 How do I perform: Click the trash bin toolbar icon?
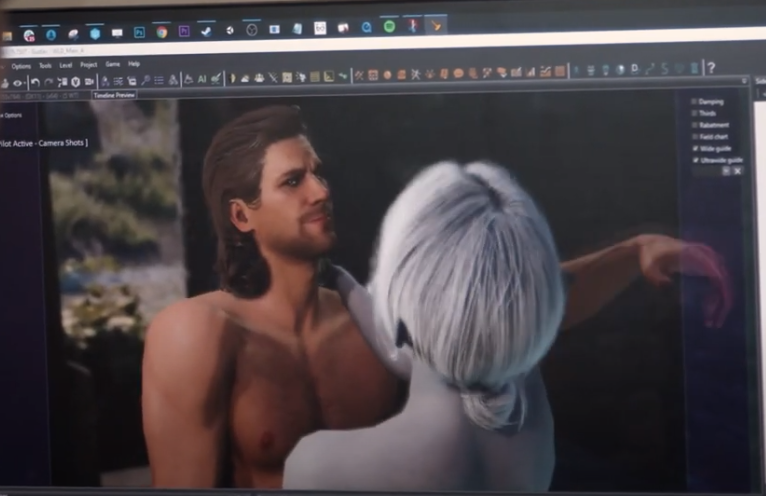pyautogui.click(x=694, y=68)
